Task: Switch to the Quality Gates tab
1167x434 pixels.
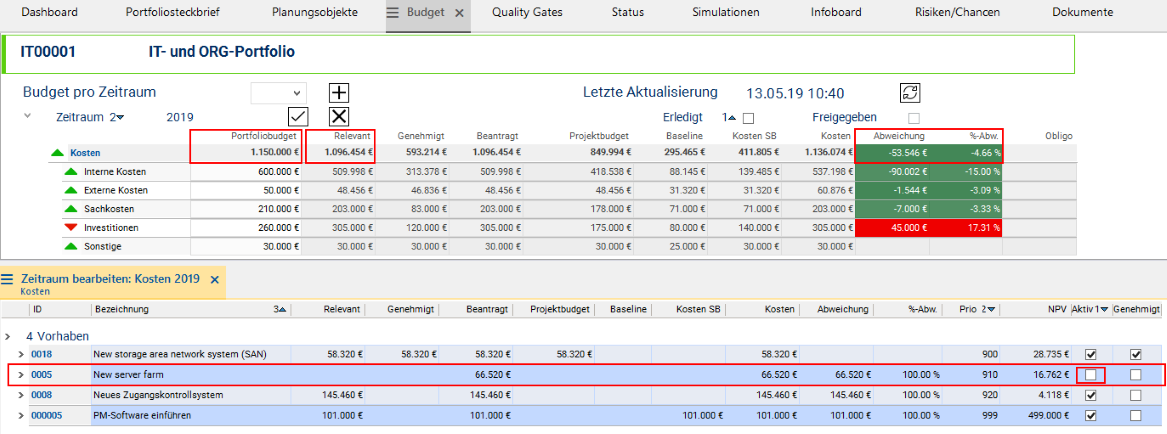Action: (527, 13)
